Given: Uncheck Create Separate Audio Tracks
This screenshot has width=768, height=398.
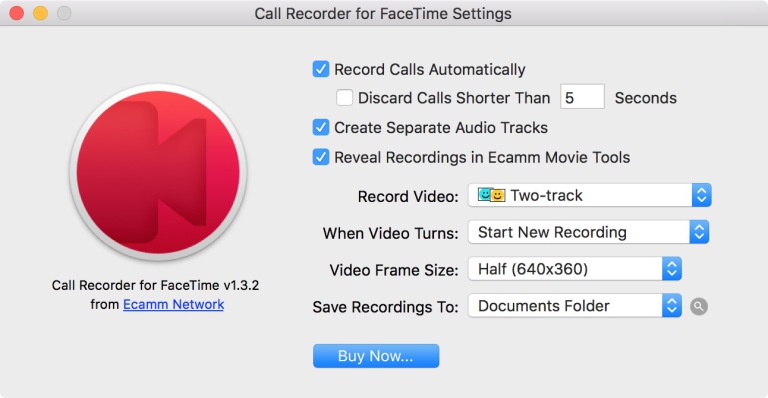Looking at the screenshot, I should click(321, 127).
